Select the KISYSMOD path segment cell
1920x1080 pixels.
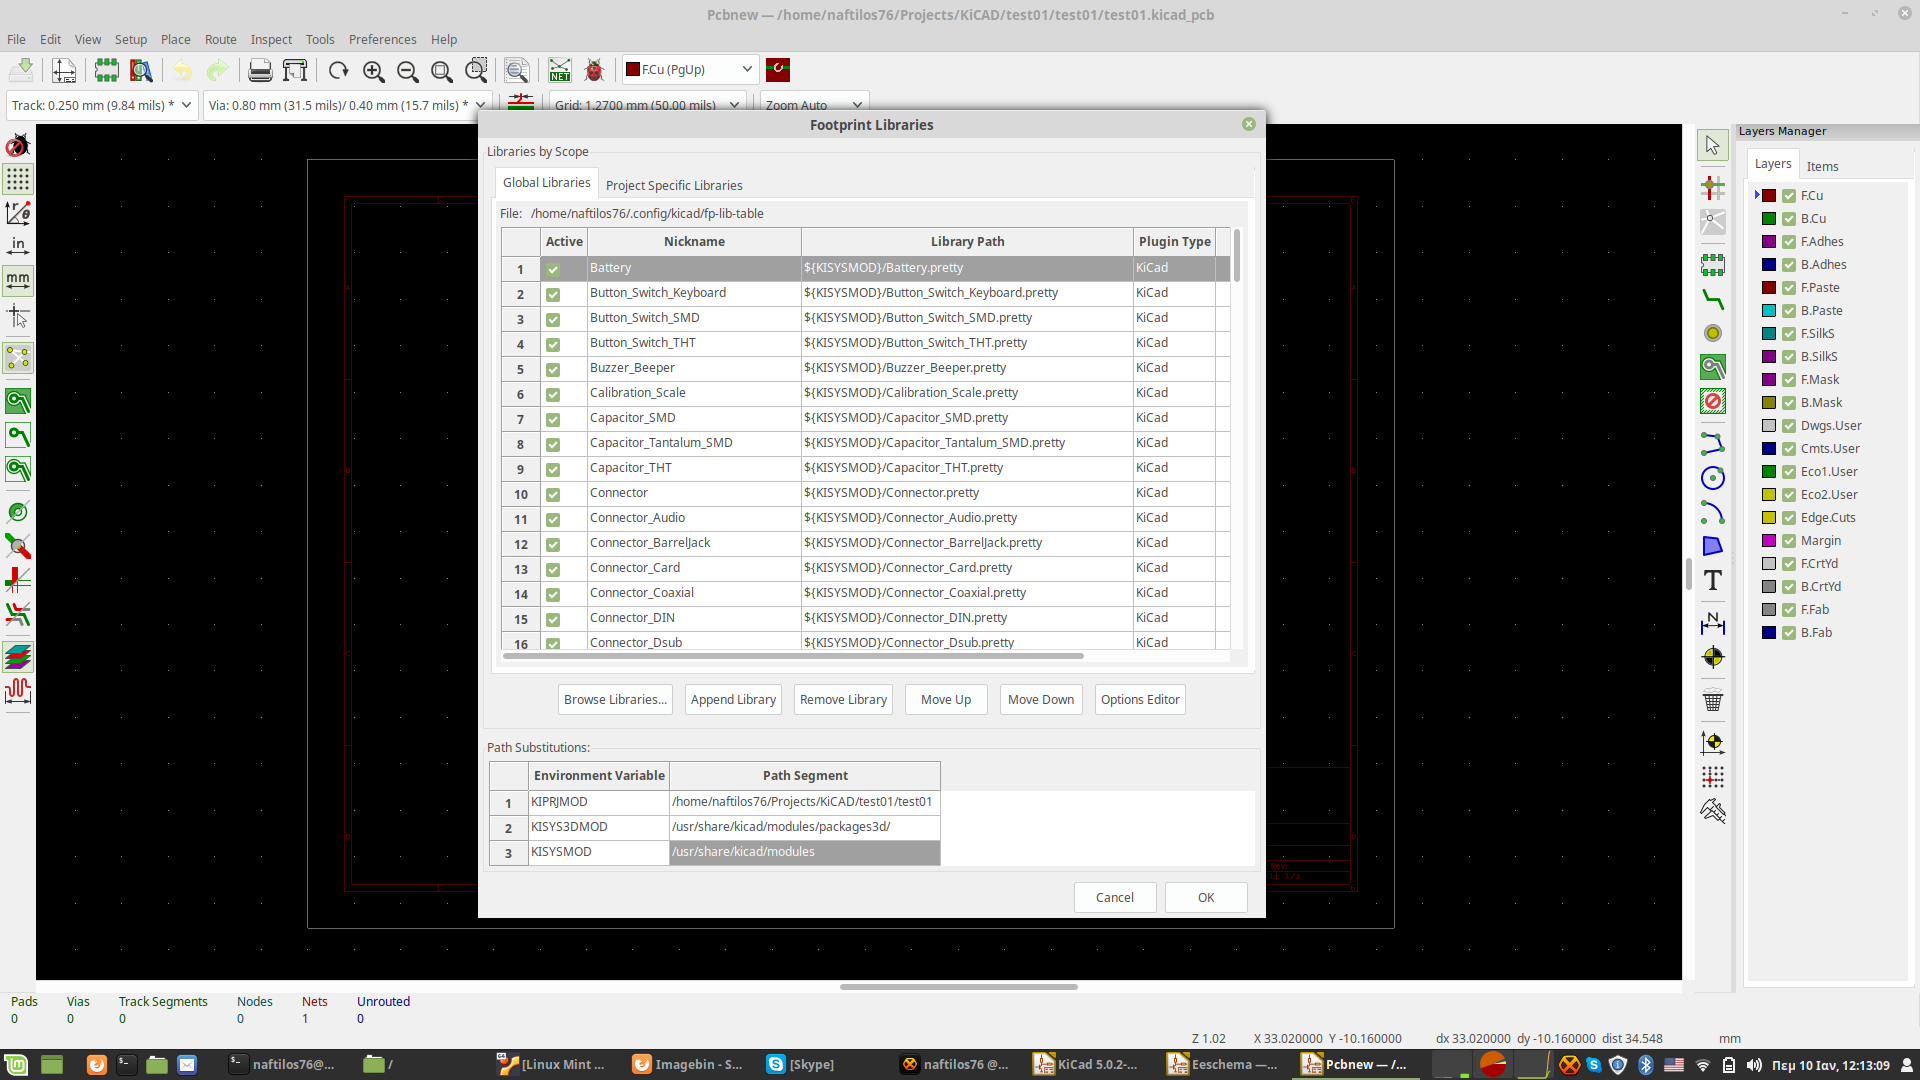804,852
